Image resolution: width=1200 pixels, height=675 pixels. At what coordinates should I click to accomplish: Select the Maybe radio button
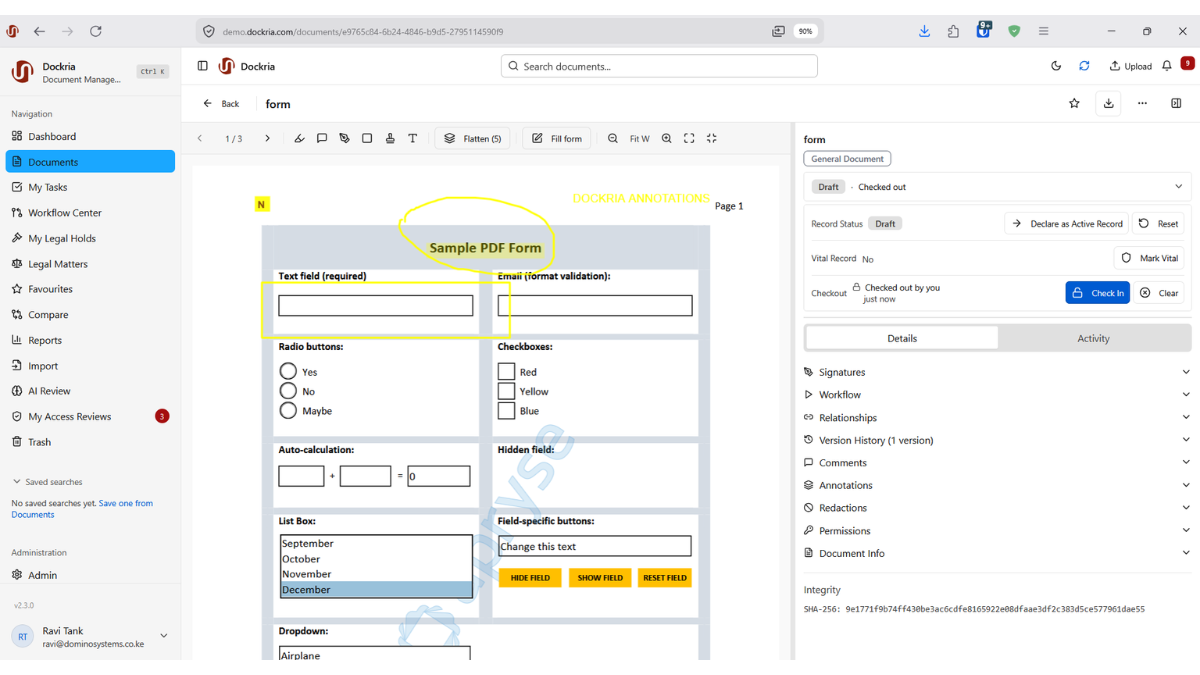coord(288,410)
